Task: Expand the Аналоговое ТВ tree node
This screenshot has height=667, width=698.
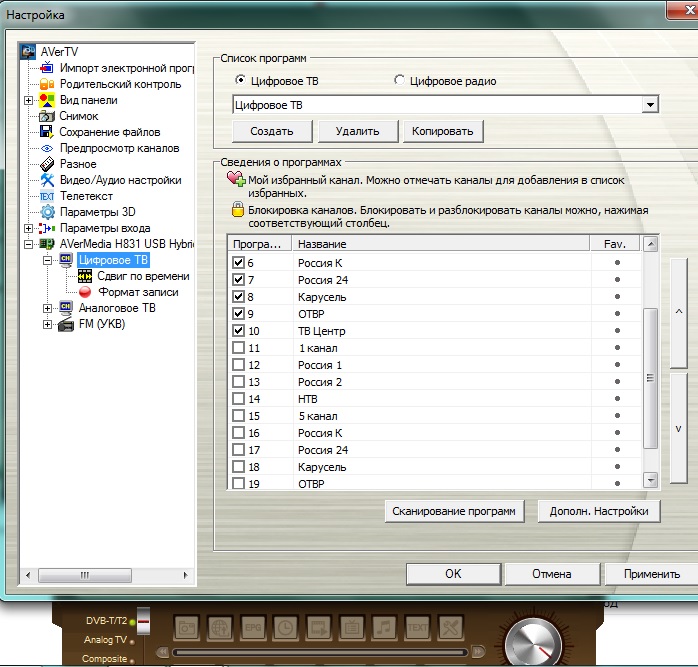Action: 47,308
